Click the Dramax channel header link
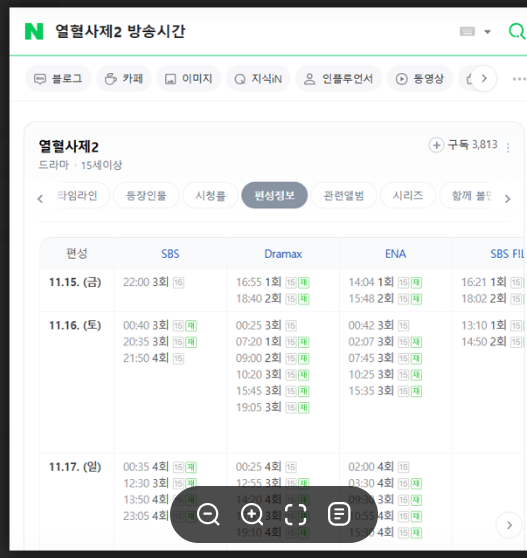 [x=283, y=254]
